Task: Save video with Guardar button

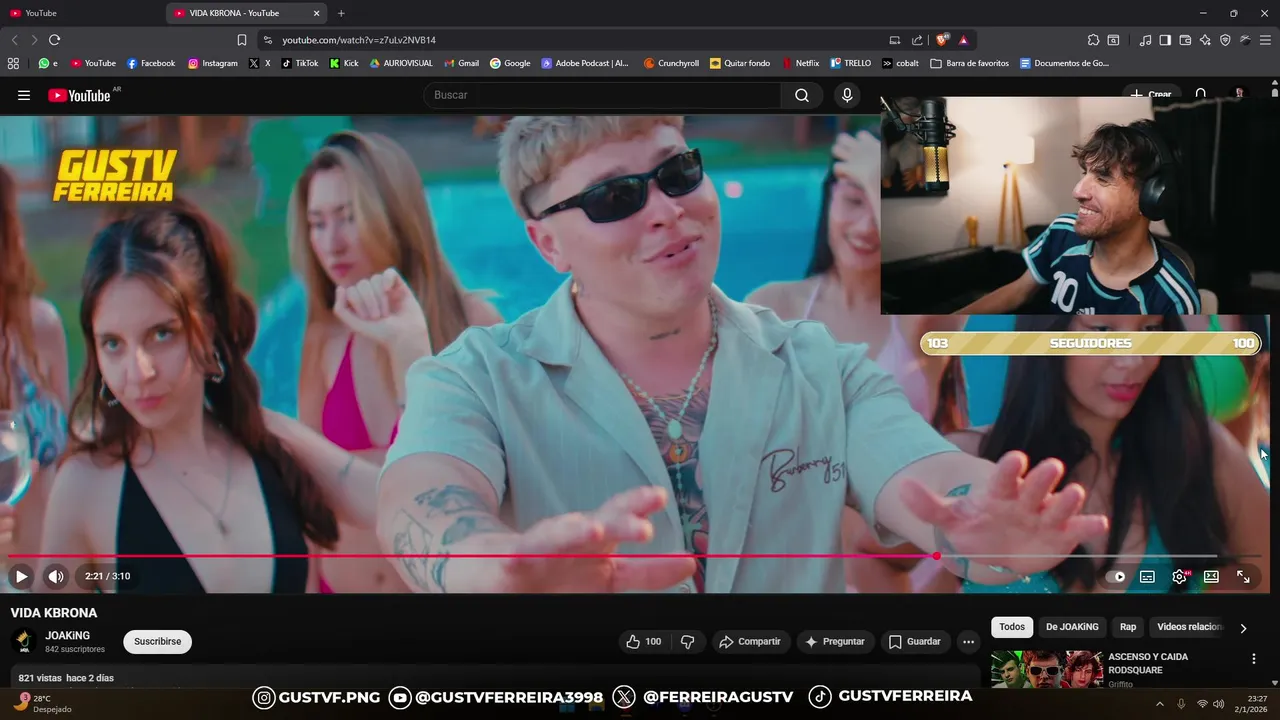Action: pyautogui.click(x=915, y=642)
